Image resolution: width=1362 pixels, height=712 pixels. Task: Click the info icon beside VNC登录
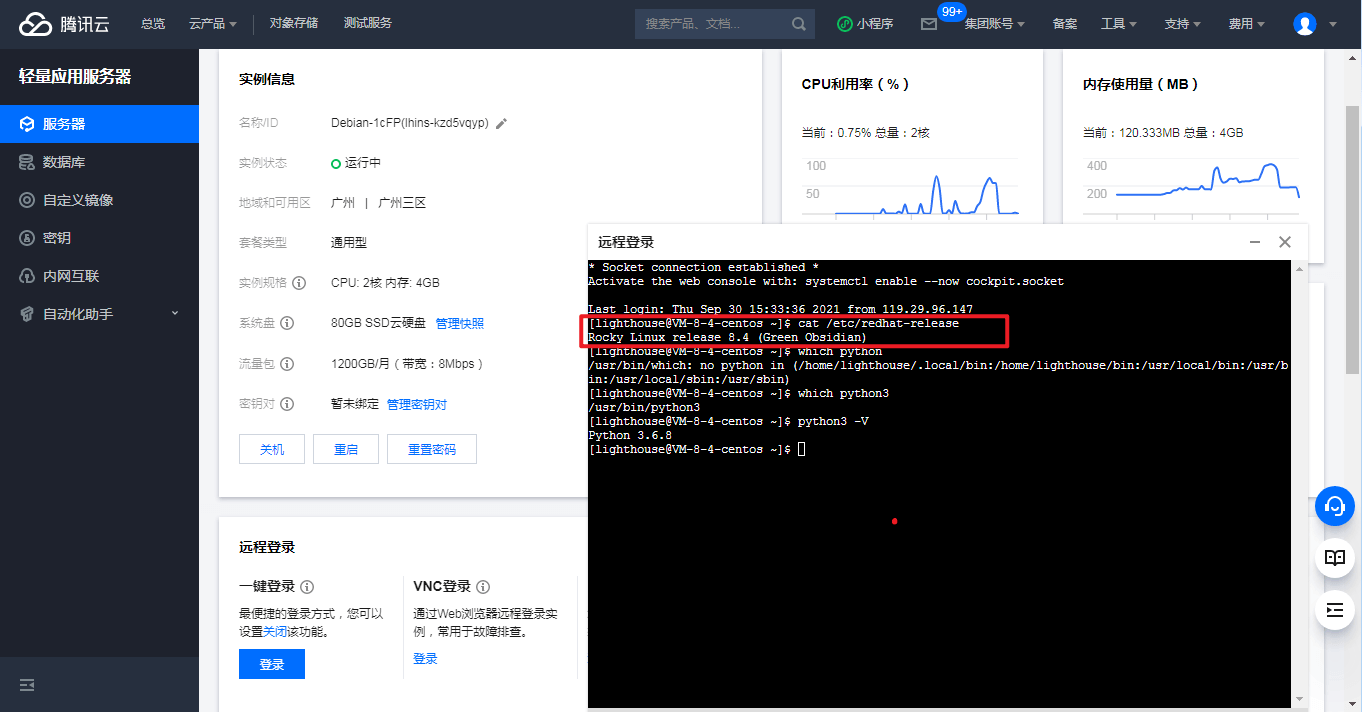(483, 587)
